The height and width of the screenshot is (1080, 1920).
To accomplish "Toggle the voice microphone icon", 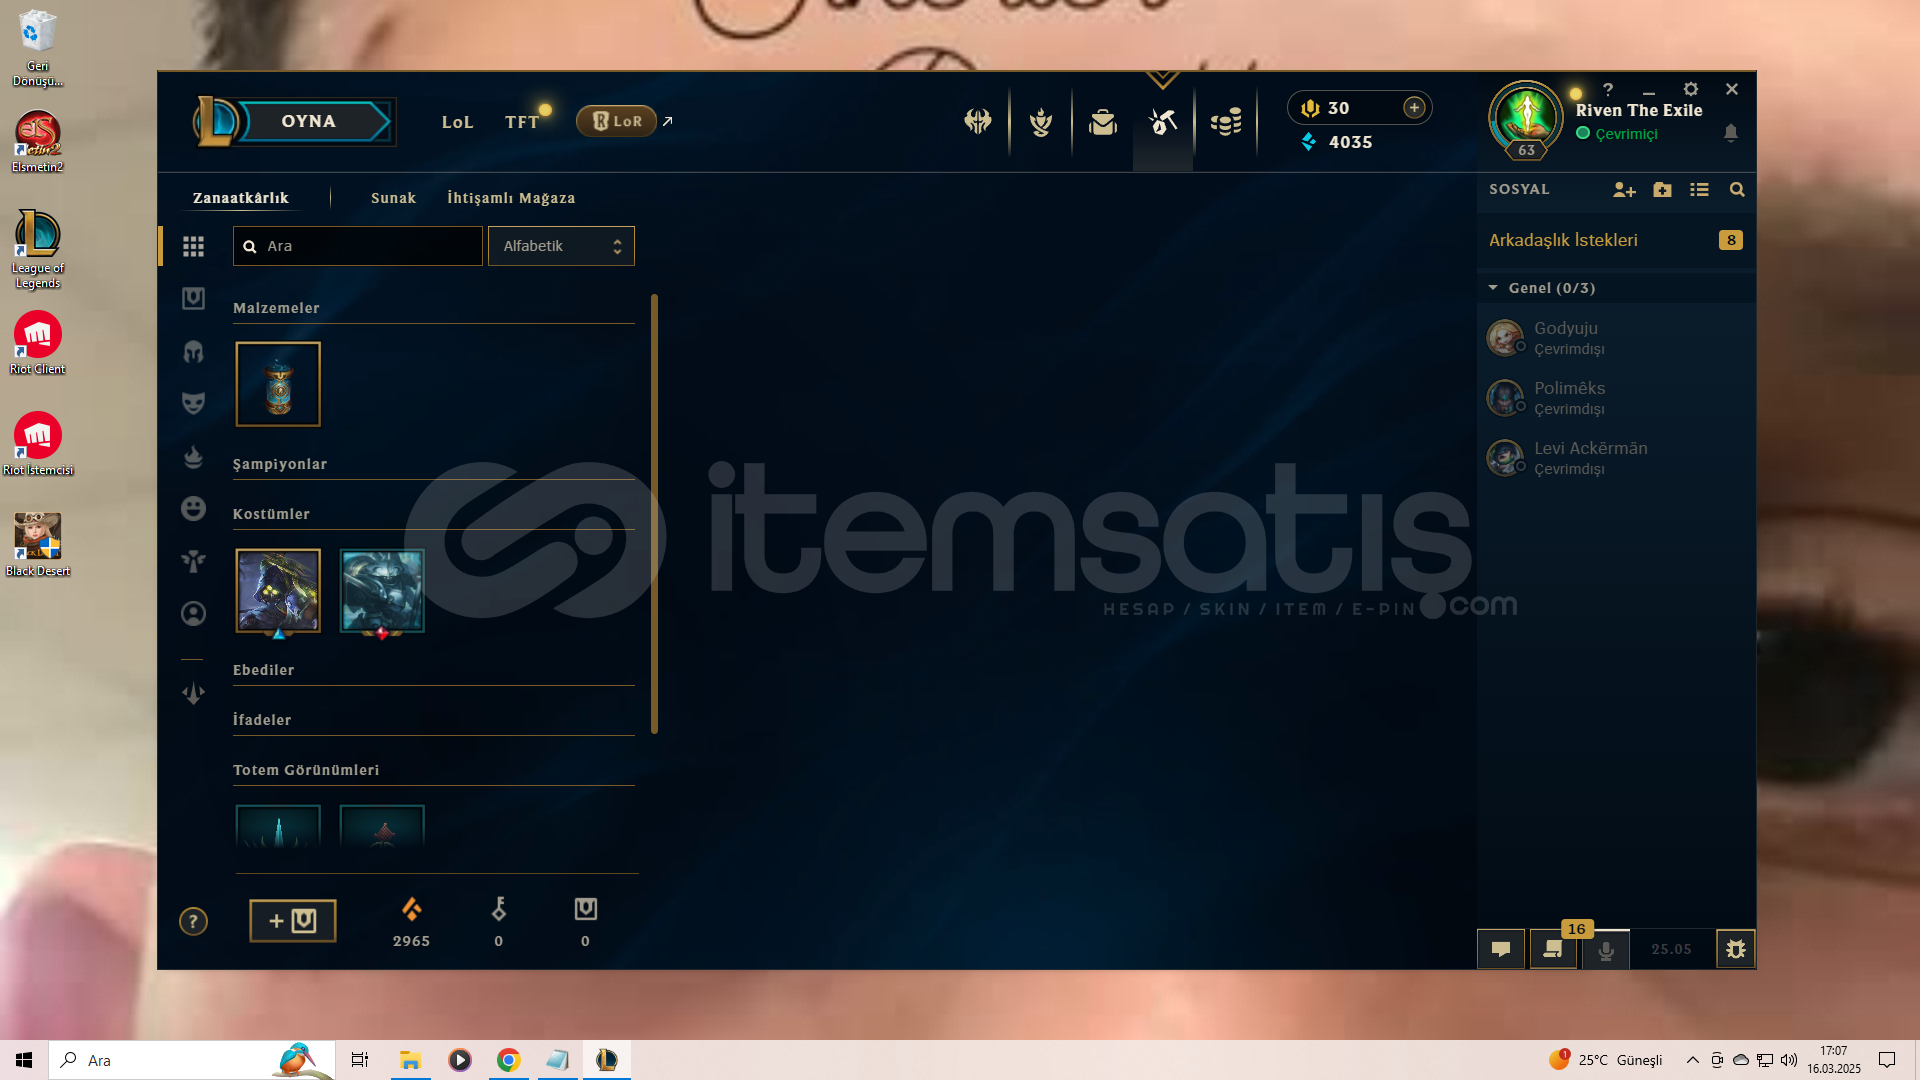I will (x=1606, y=950).
